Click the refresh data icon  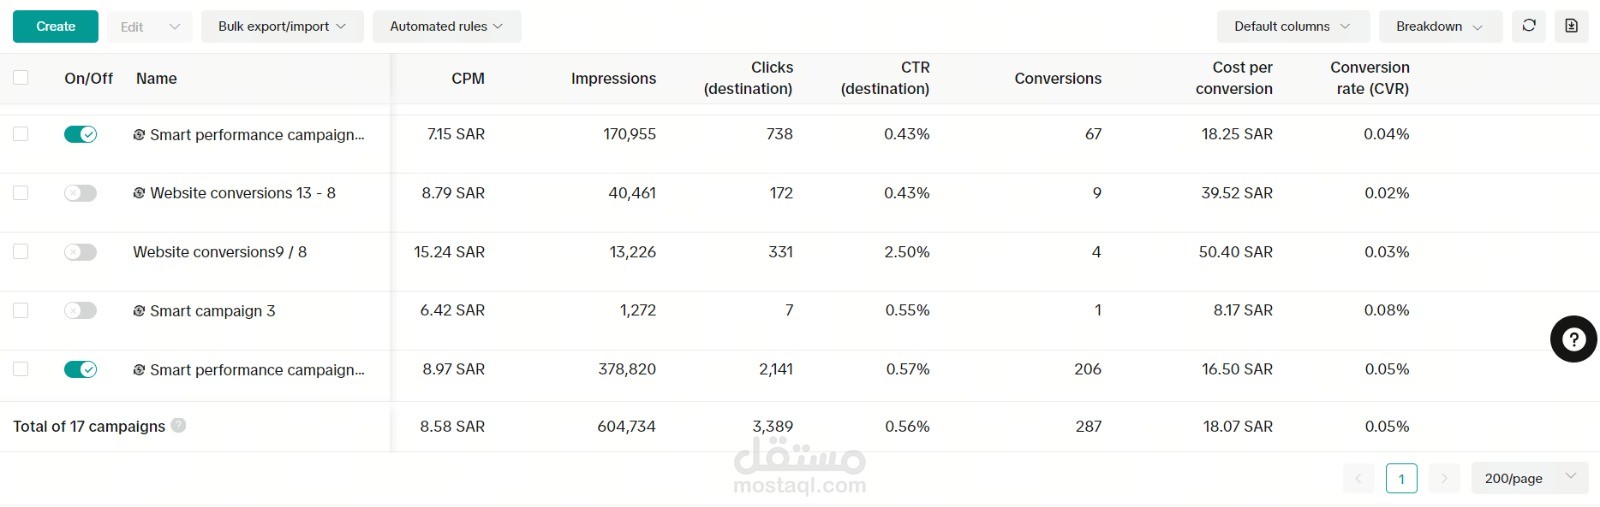(x=1529, y=26)
